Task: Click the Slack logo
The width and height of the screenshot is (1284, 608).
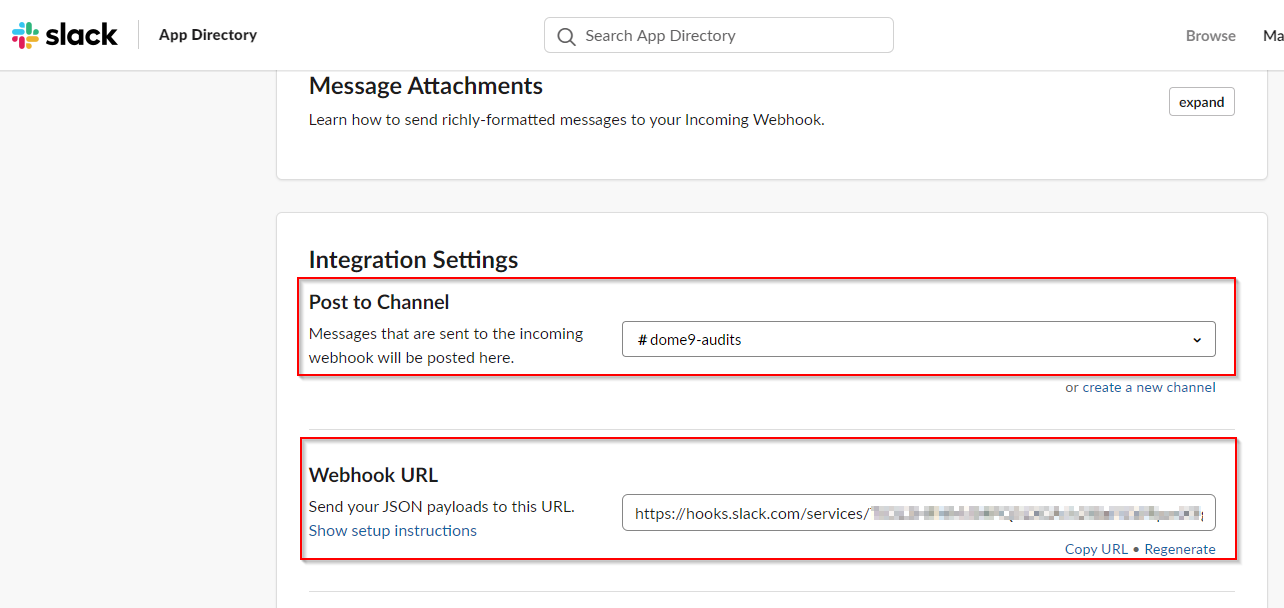Action: point(65,35)
